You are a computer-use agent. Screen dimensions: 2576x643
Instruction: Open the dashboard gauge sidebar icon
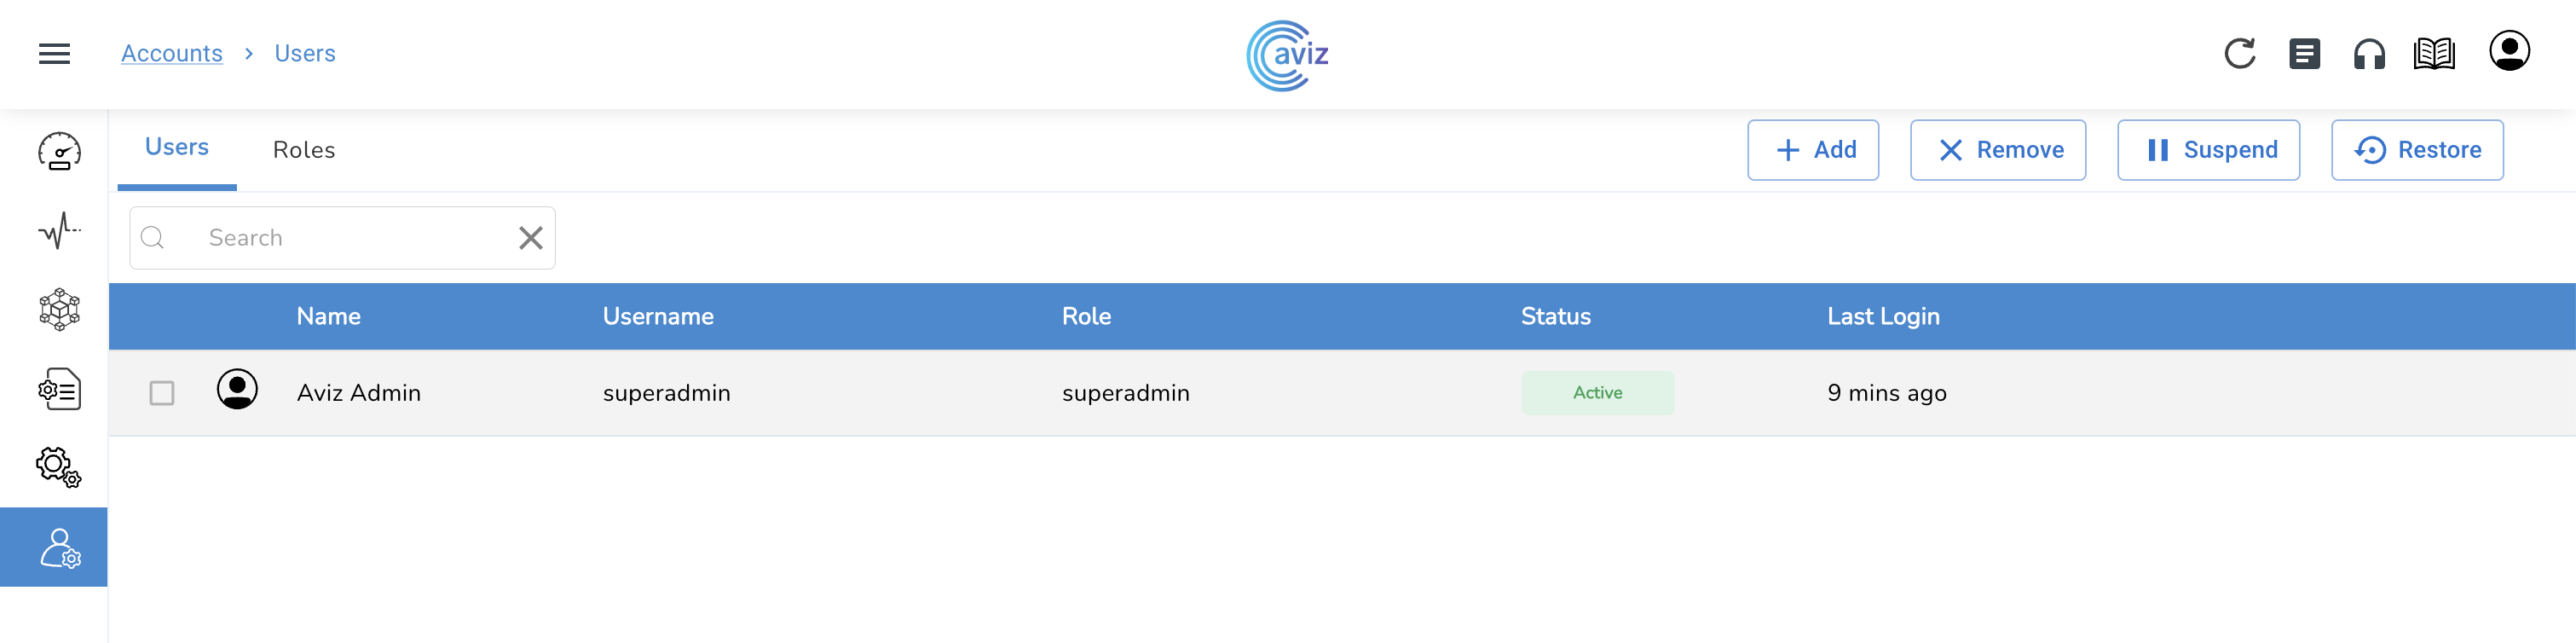59,152
